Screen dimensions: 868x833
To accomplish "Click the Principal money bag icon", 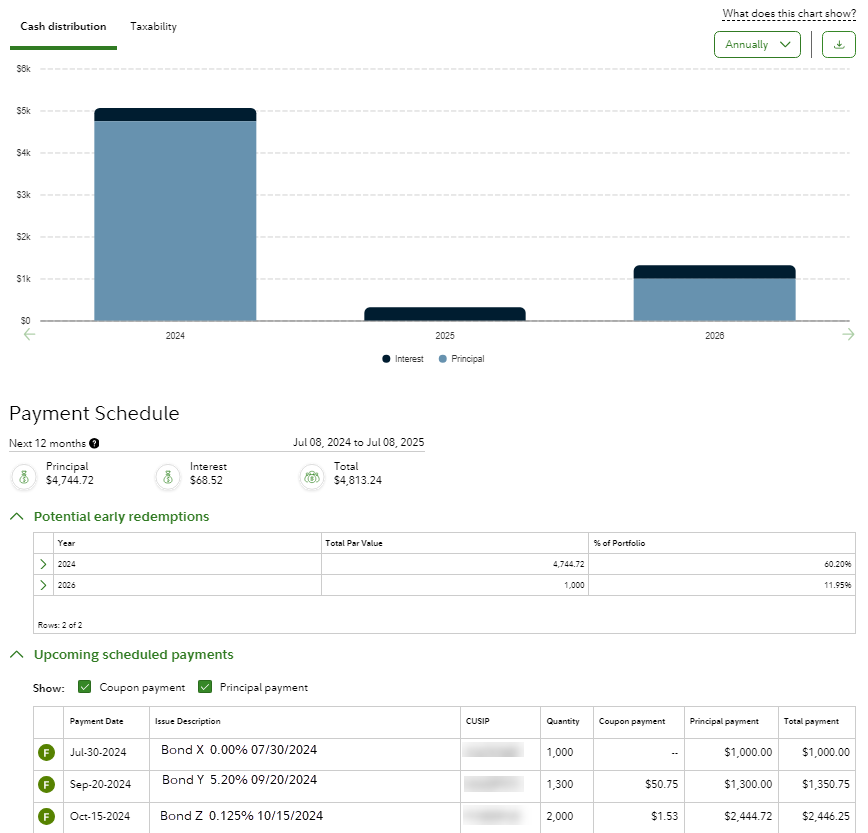I will coord(24,478).
